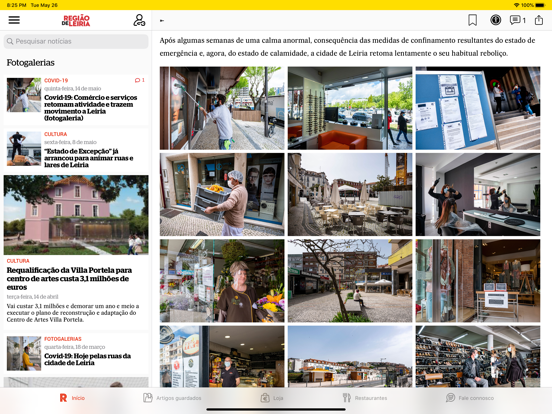
Task: Open the Loja tab
Action: tap(272, 398)
